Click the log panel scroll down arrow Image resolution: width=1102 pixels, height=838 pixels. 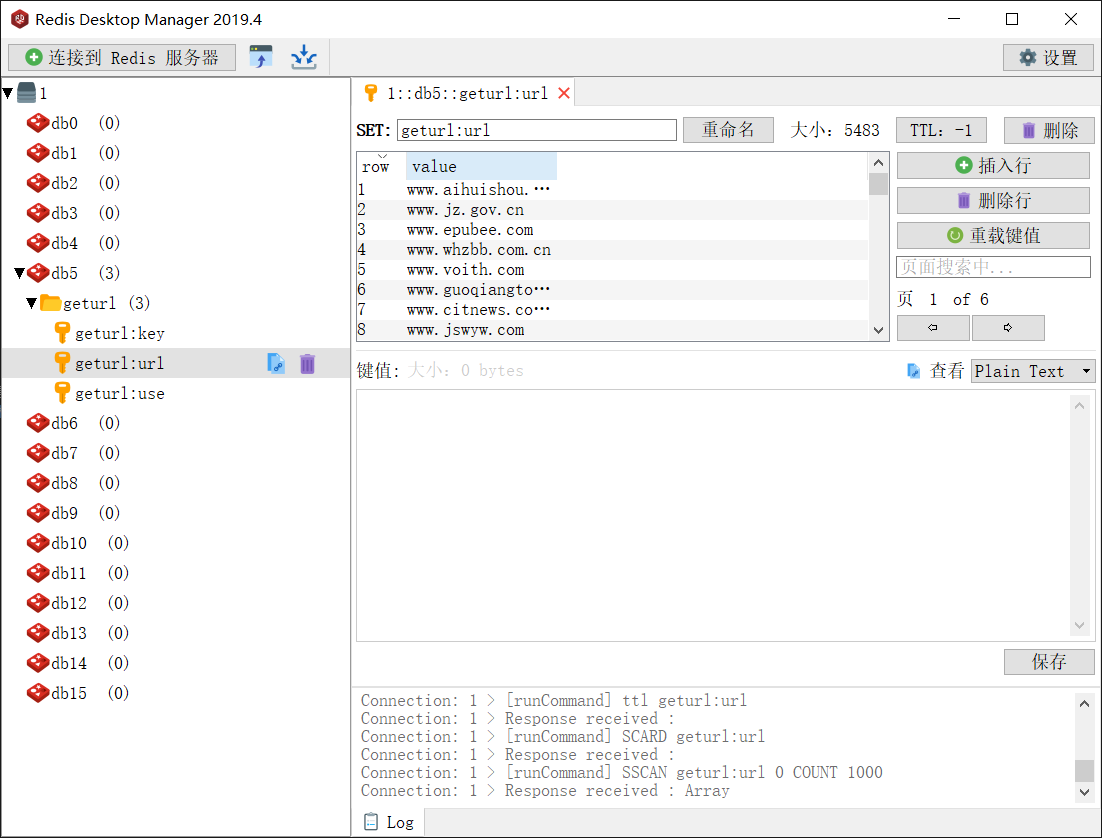[x=1084, y=792]
